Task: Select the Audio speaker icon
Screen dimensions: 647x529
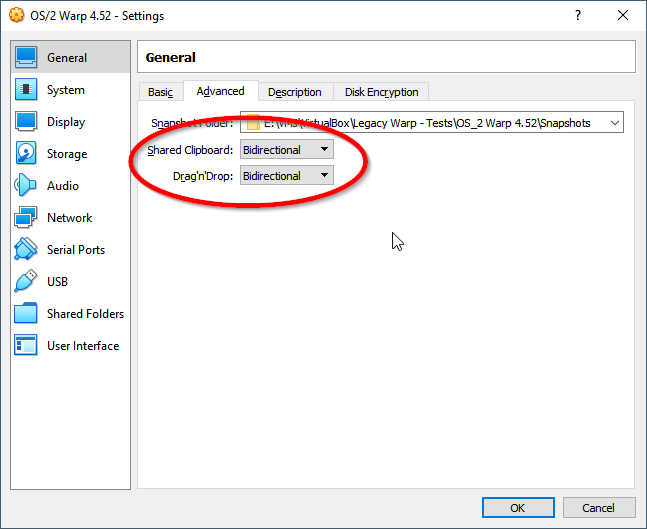Action: click(26, 185)
